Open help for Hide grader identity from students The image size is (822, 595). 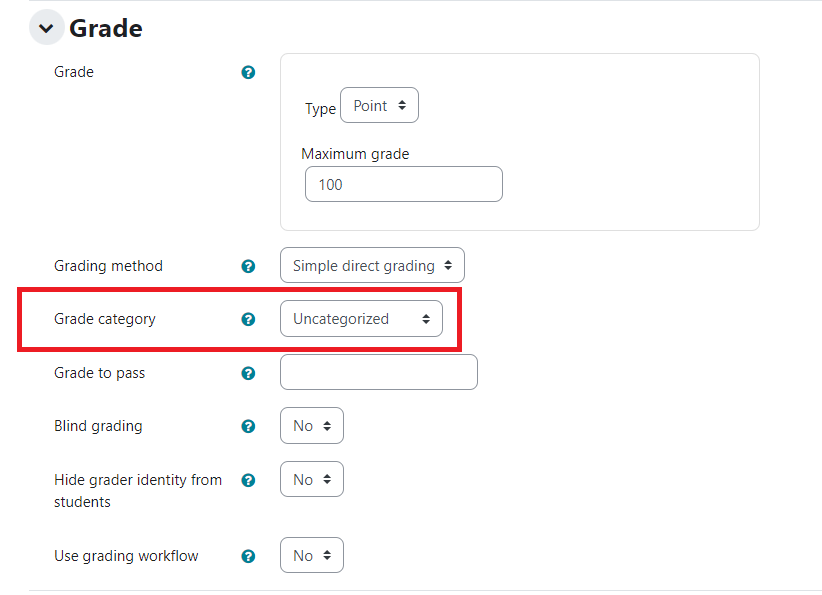click(x=247, y=480)
